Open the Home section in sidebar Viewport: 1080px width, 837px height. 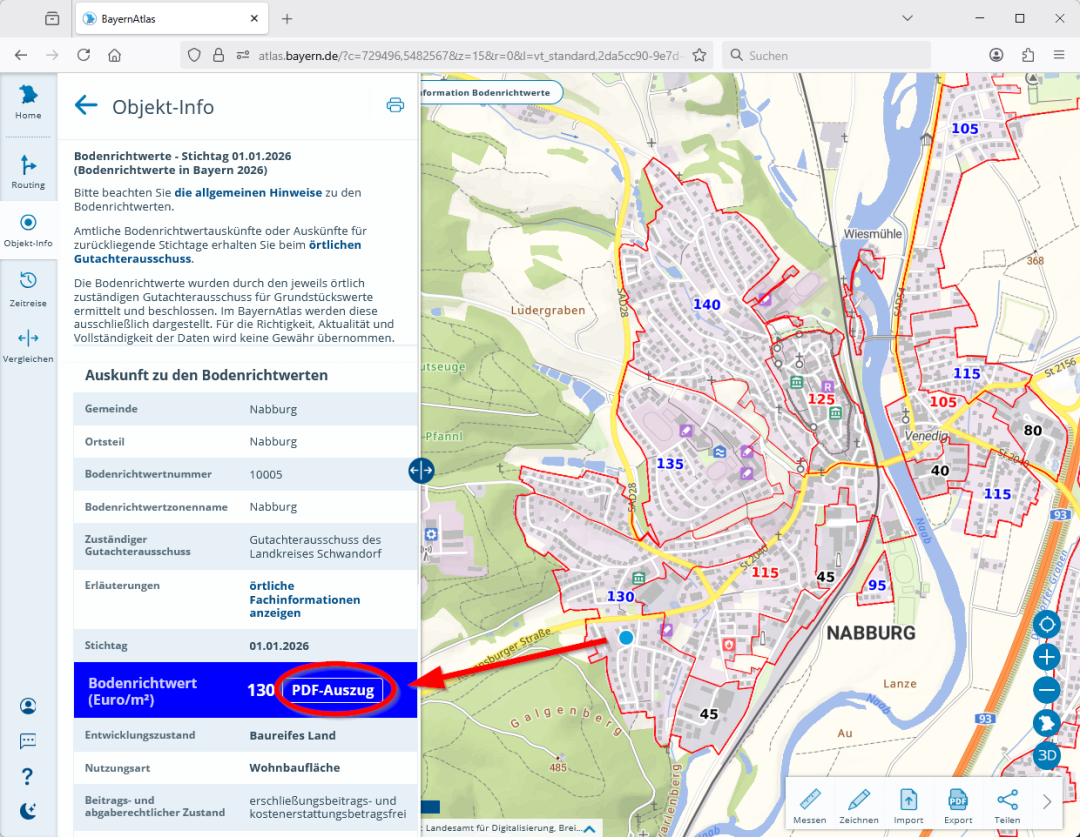pos(28,102)
